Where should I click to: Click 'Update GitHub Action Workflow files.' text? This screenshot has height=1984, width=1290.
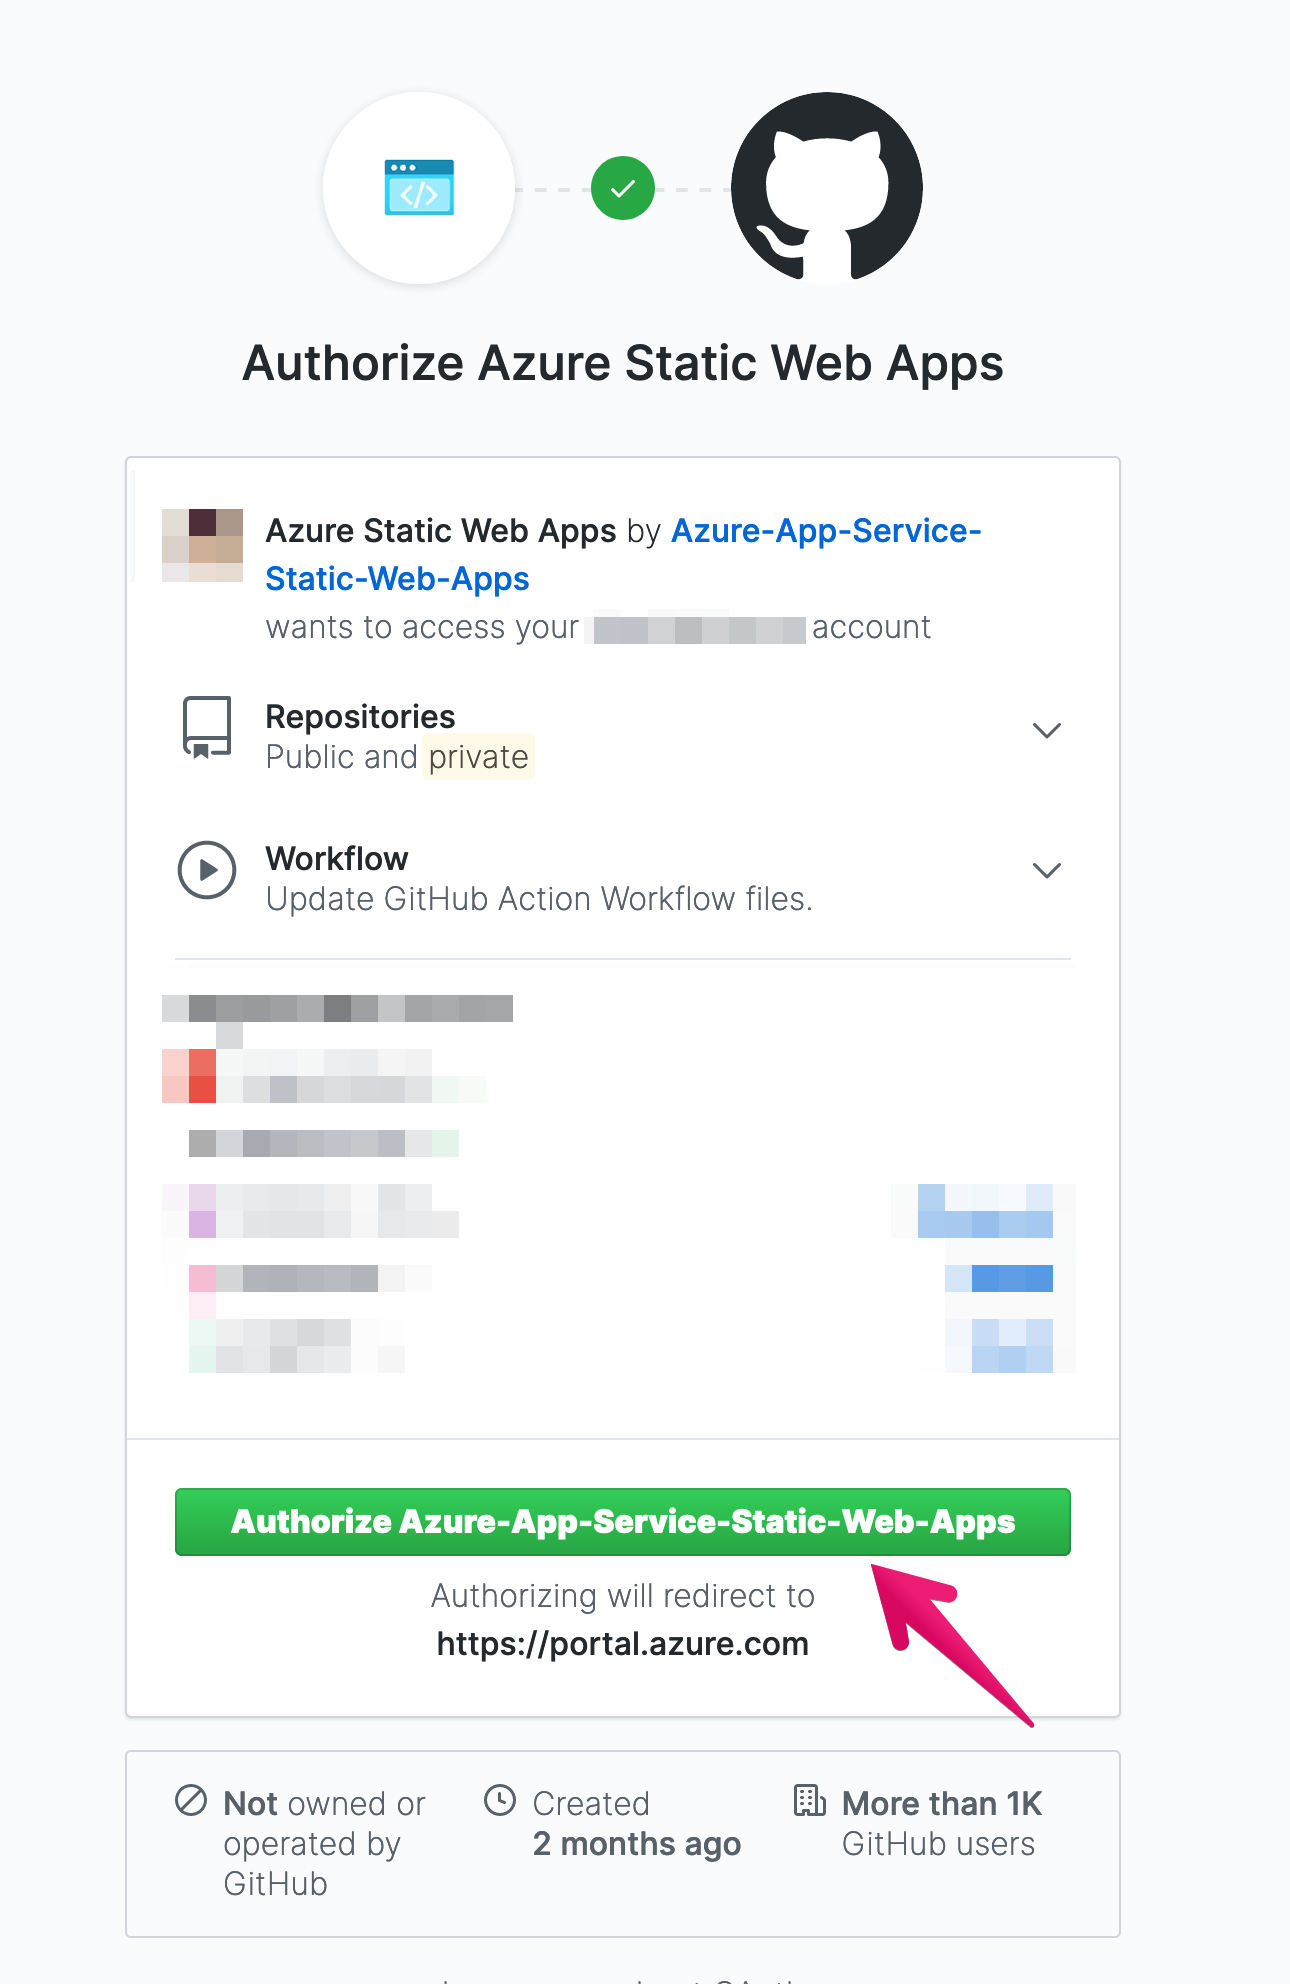[x=539, y=899]
